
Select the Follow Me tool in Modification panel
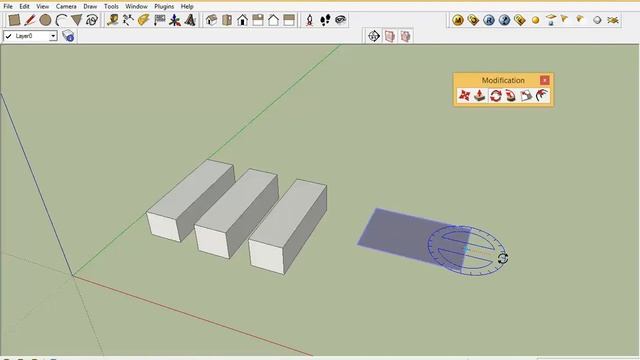[511, 96]
